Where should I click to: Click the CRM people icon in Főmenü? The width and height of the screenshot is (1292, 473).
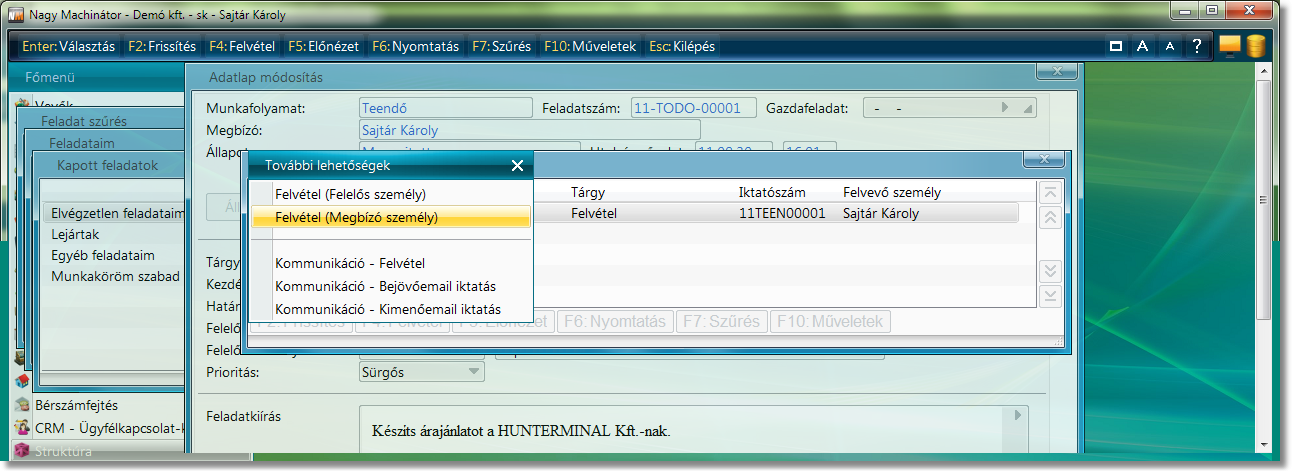(x=22, y=428)
